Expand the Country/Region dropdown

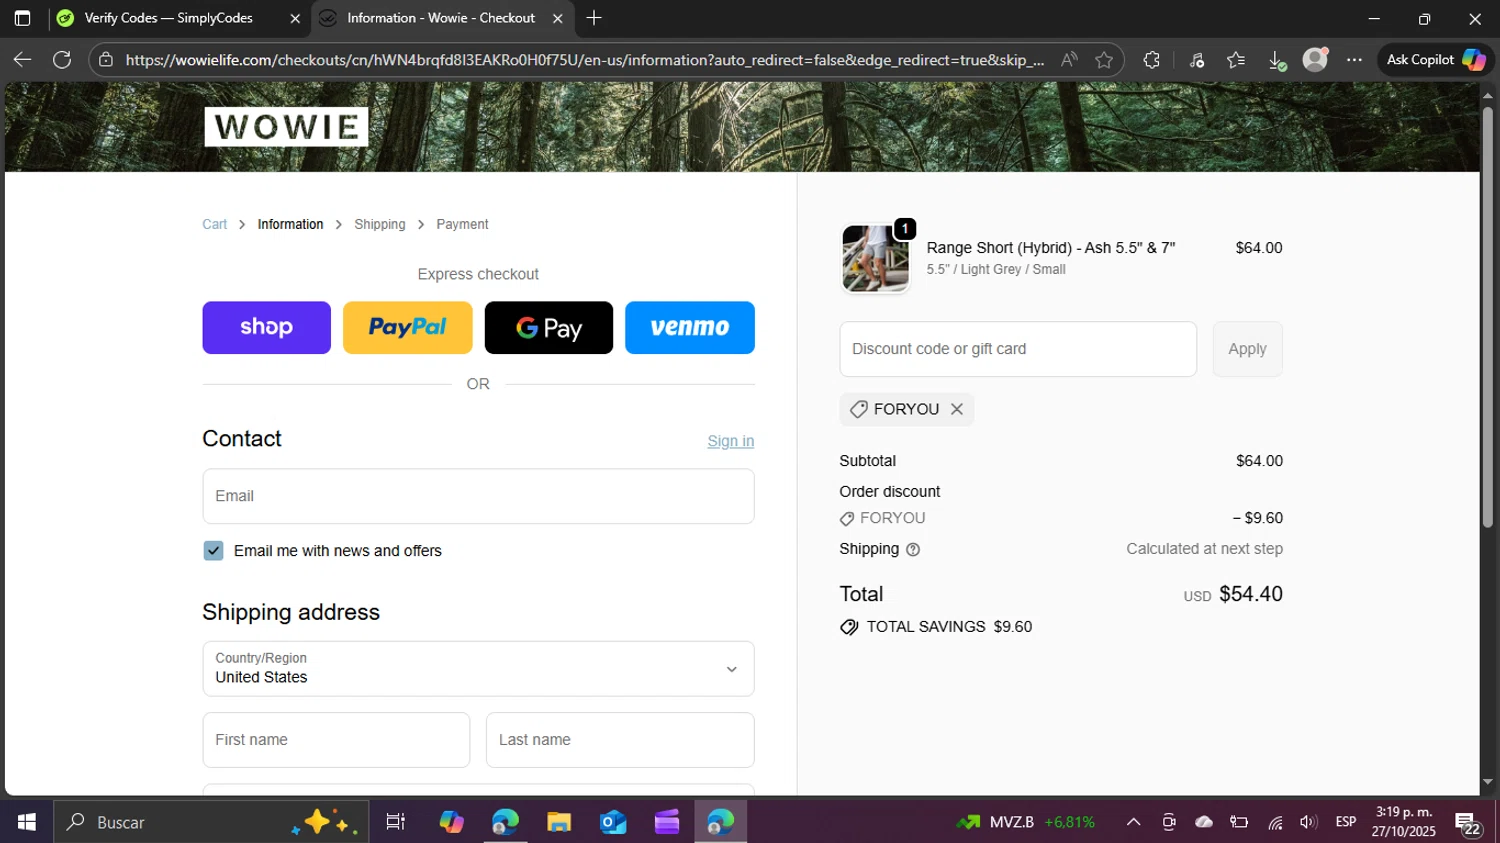click(478, 669)
